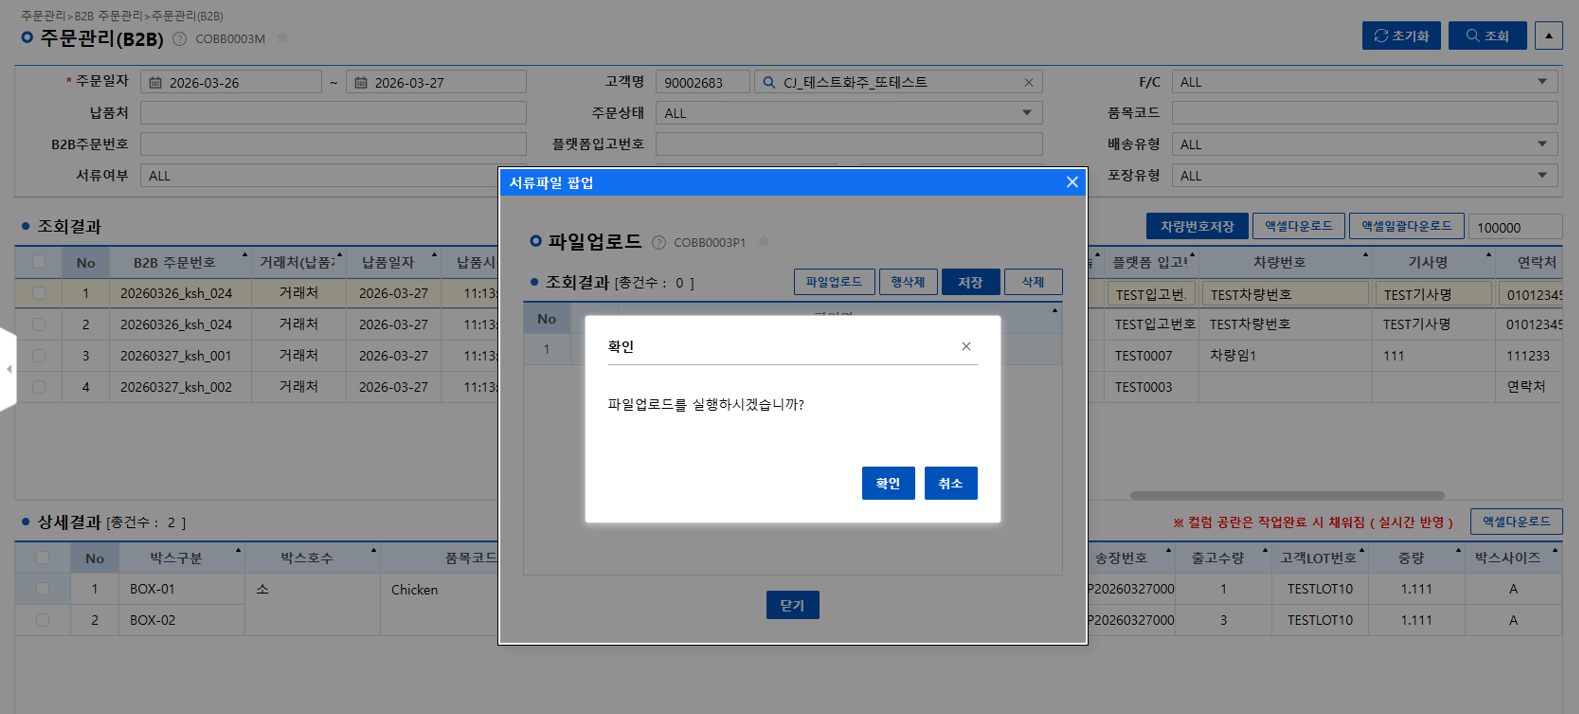This screenshot has height=714, width=1579.
Task: Toggle favorite star next to COBB0003P1
Action: pos(764,241)
